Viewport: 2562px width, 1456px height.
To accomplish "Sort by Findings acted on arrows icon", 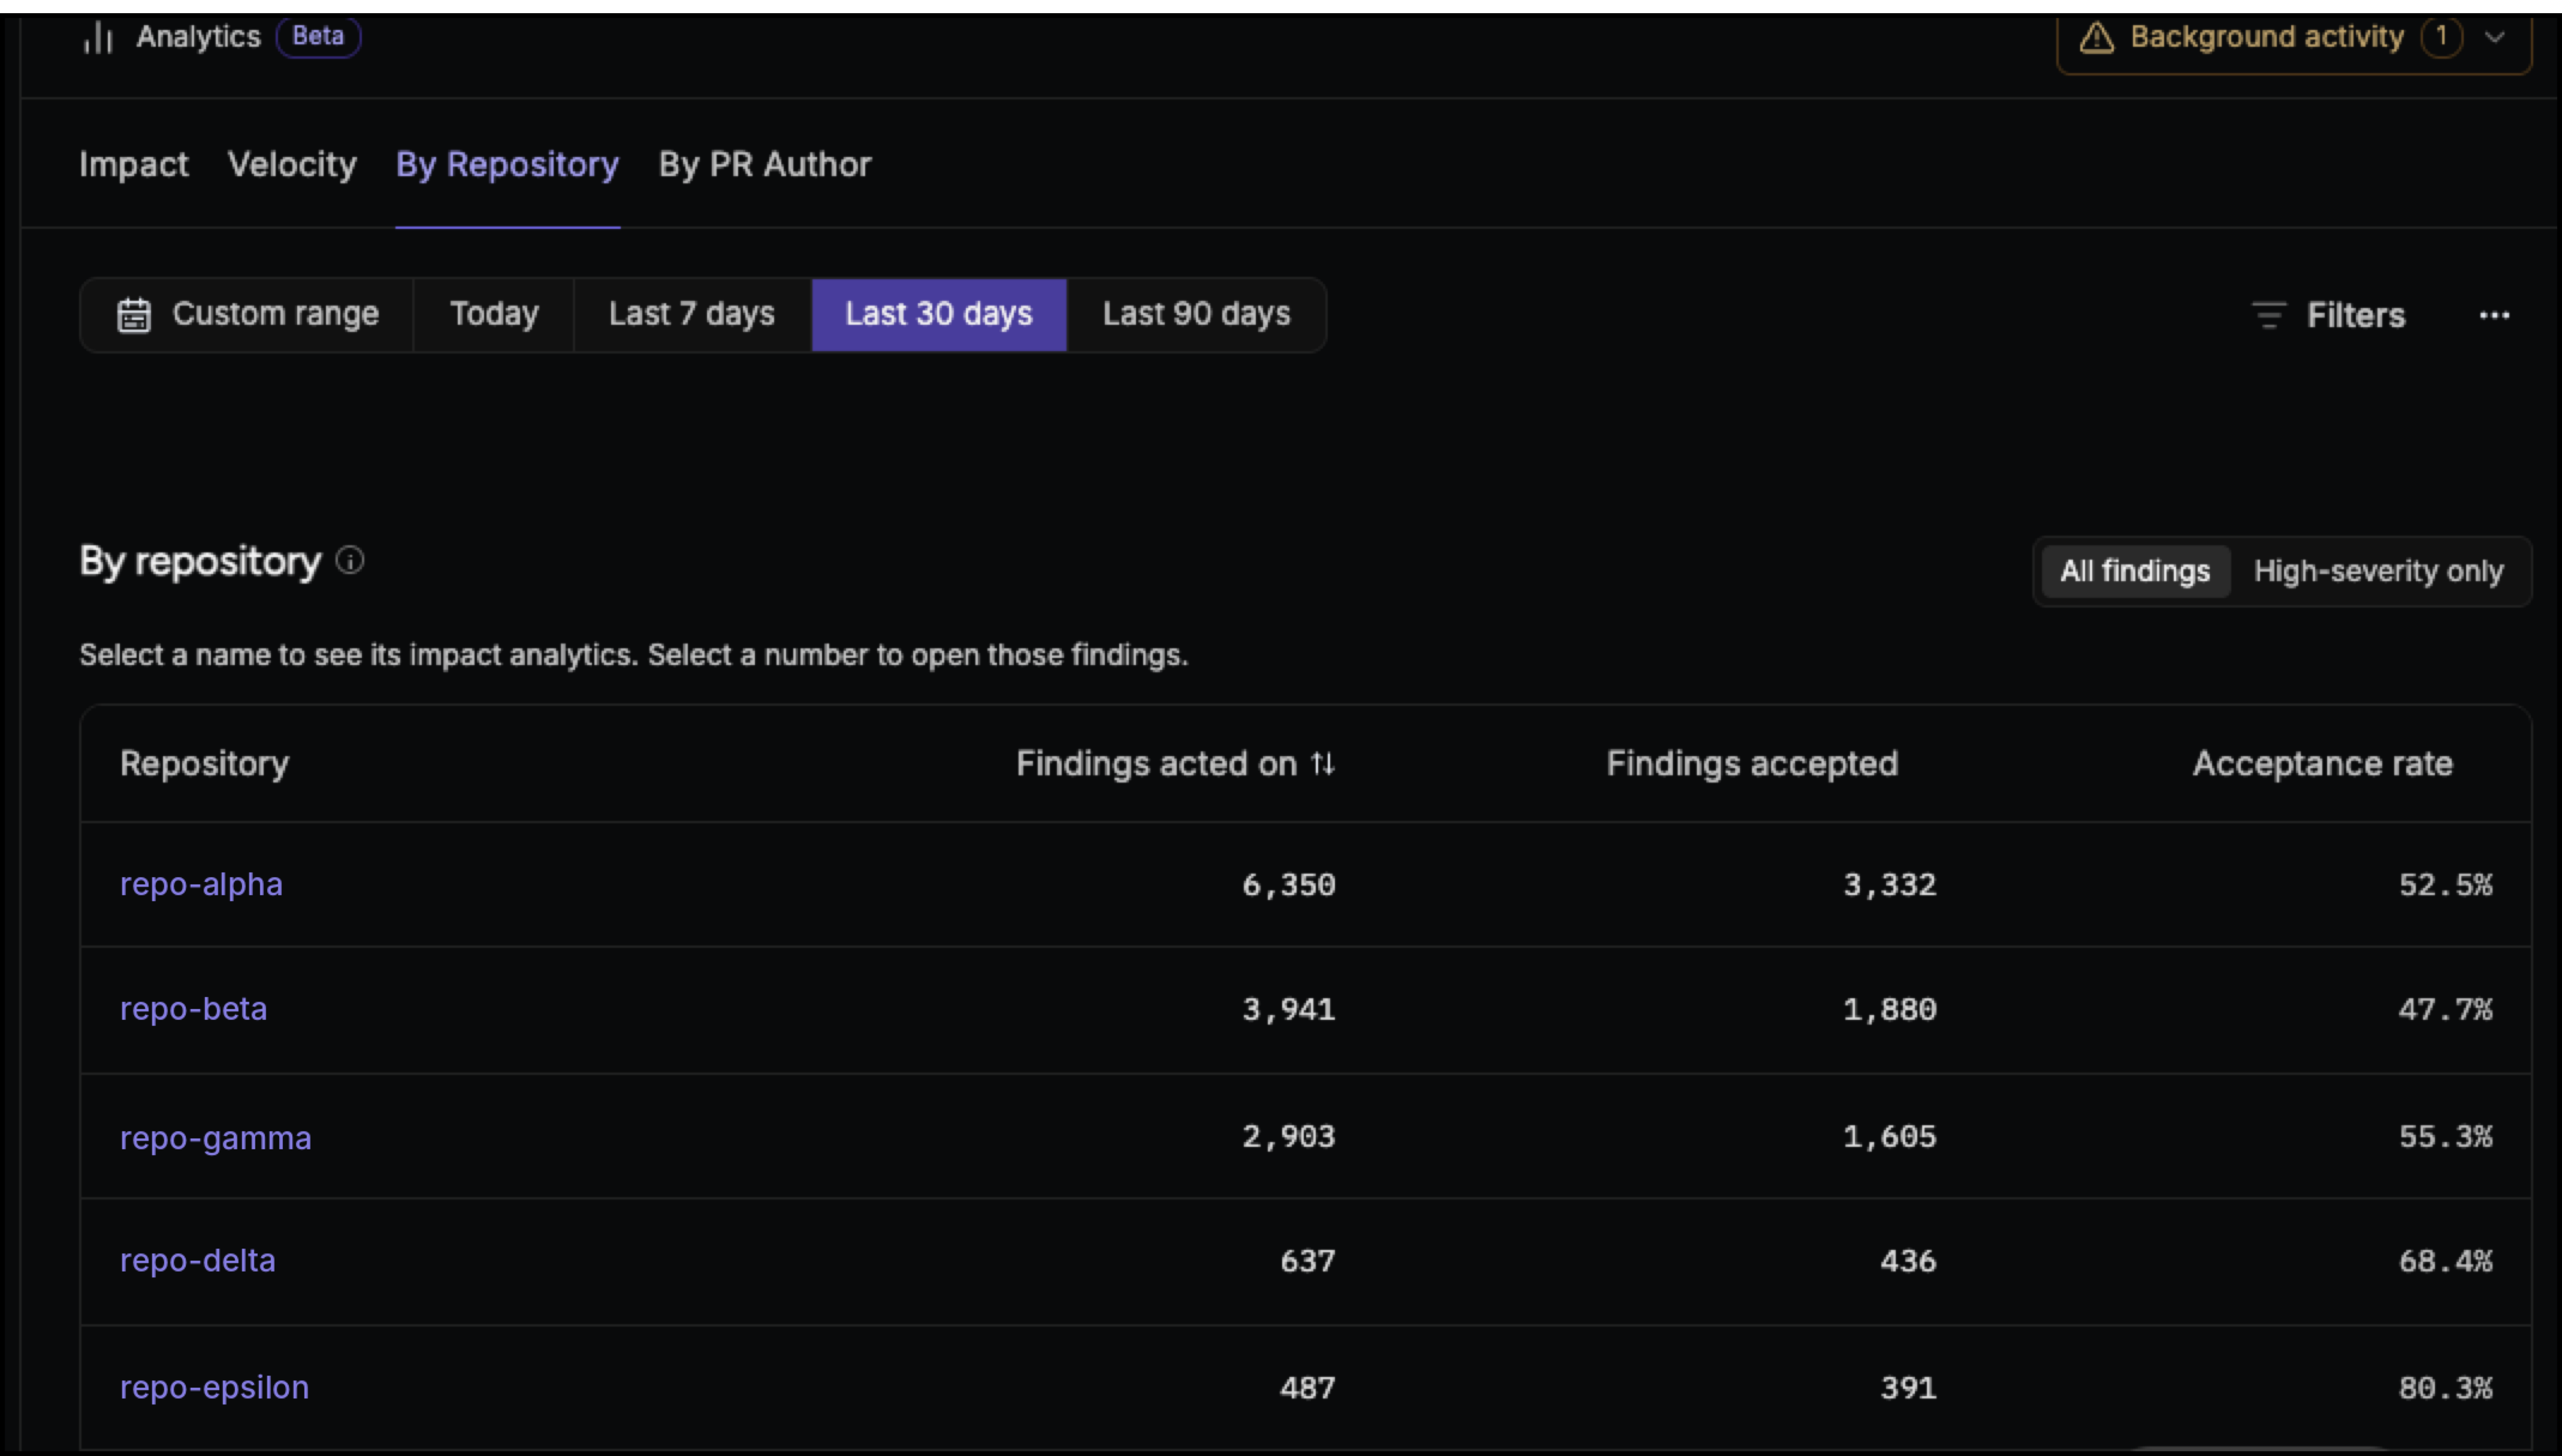I will (x=1323, y=764).
